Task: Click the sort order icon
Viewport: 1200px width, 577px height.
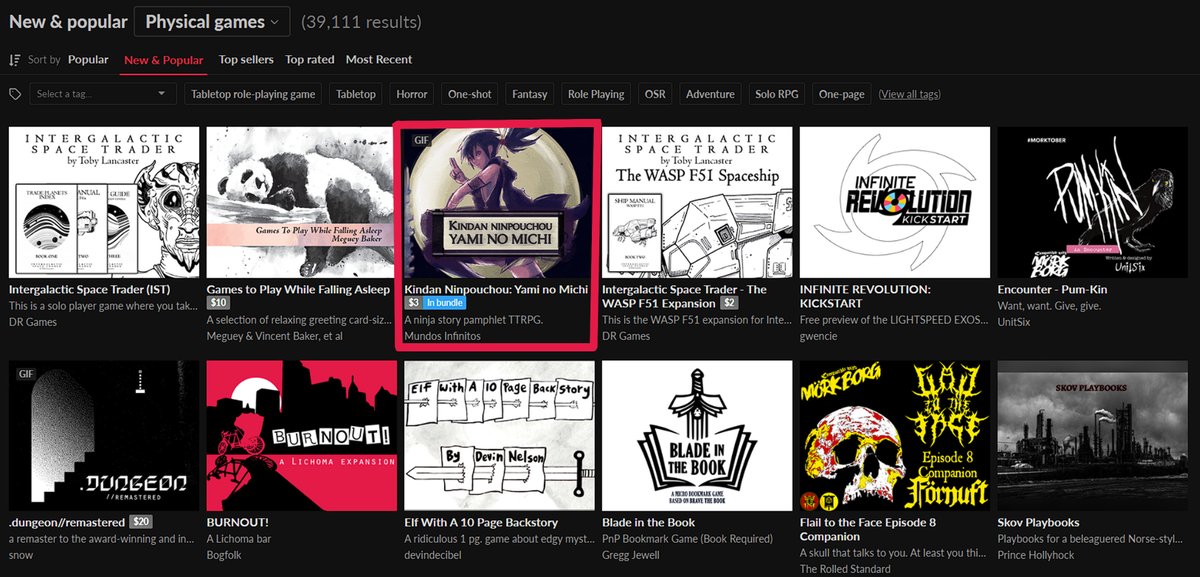Action: (15, 60)
